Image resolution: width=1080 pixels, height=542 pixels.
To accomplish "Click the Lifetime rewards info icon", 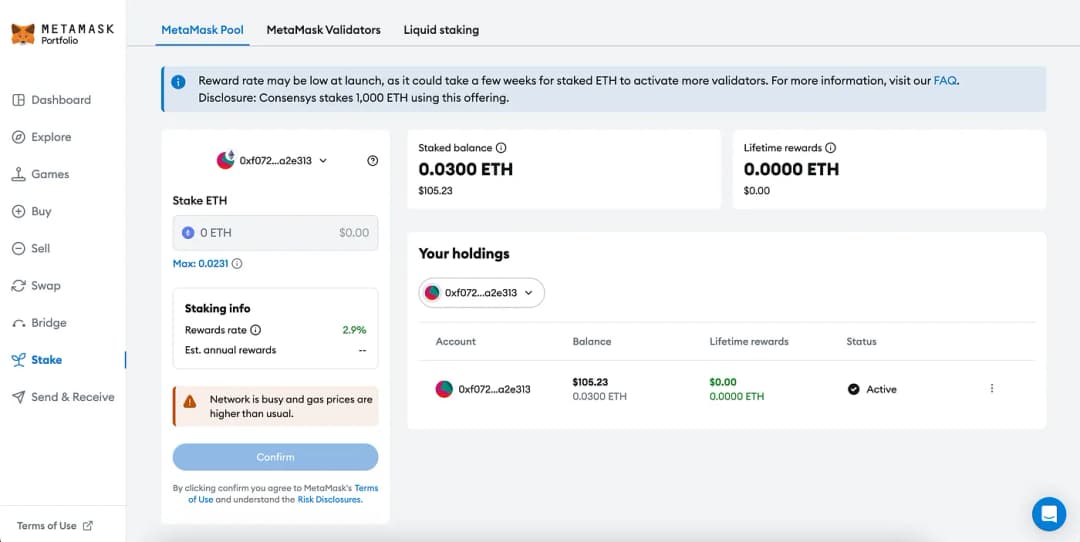I will (x=831, y=148).
